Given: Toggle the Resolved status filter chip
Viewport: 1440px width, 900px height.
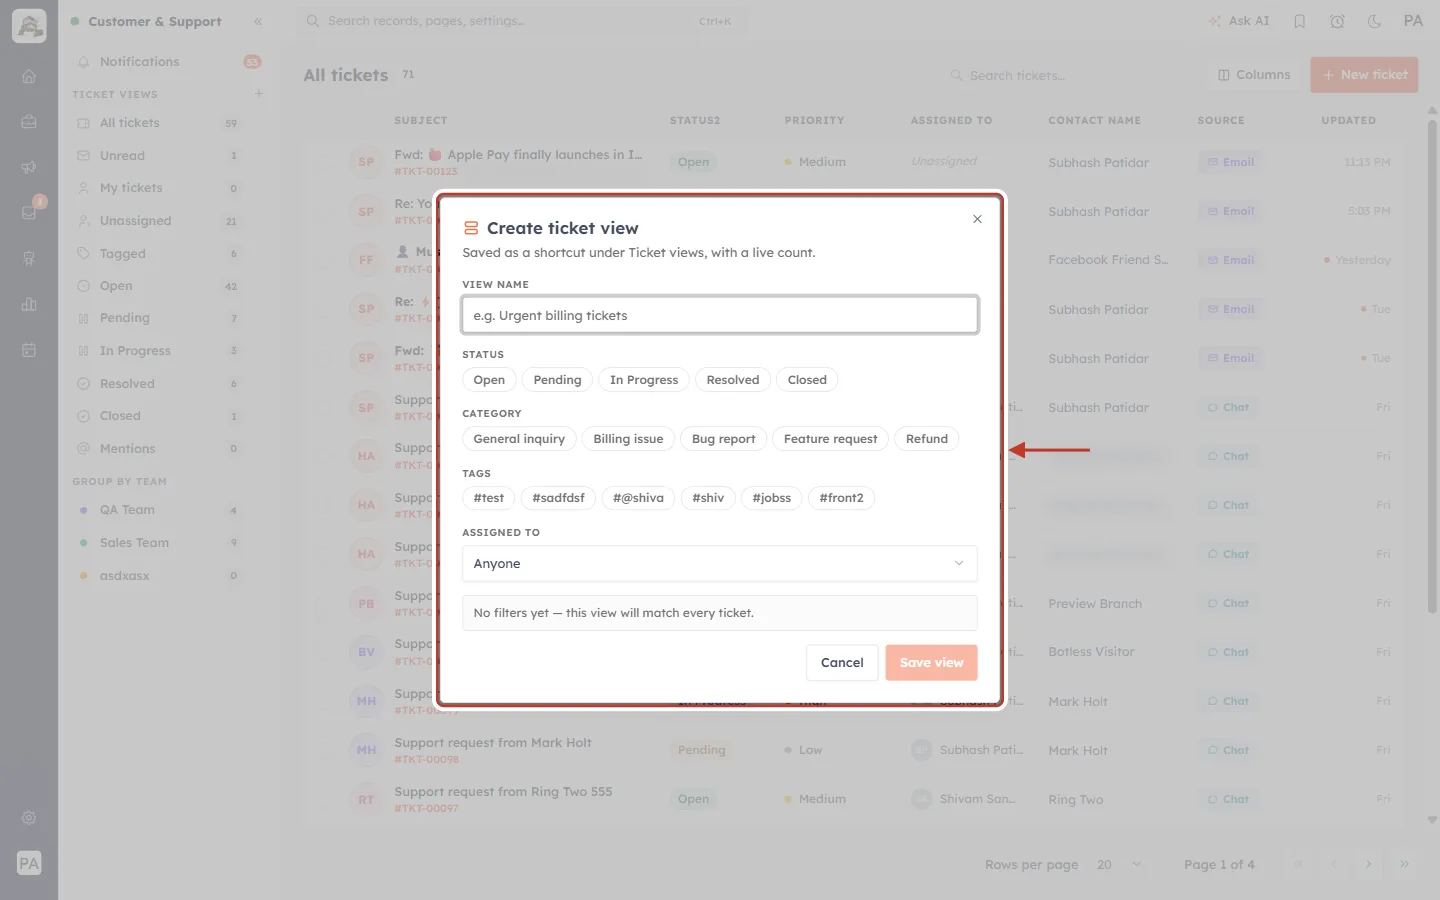Looking at the screenshot, I should 733,380.
